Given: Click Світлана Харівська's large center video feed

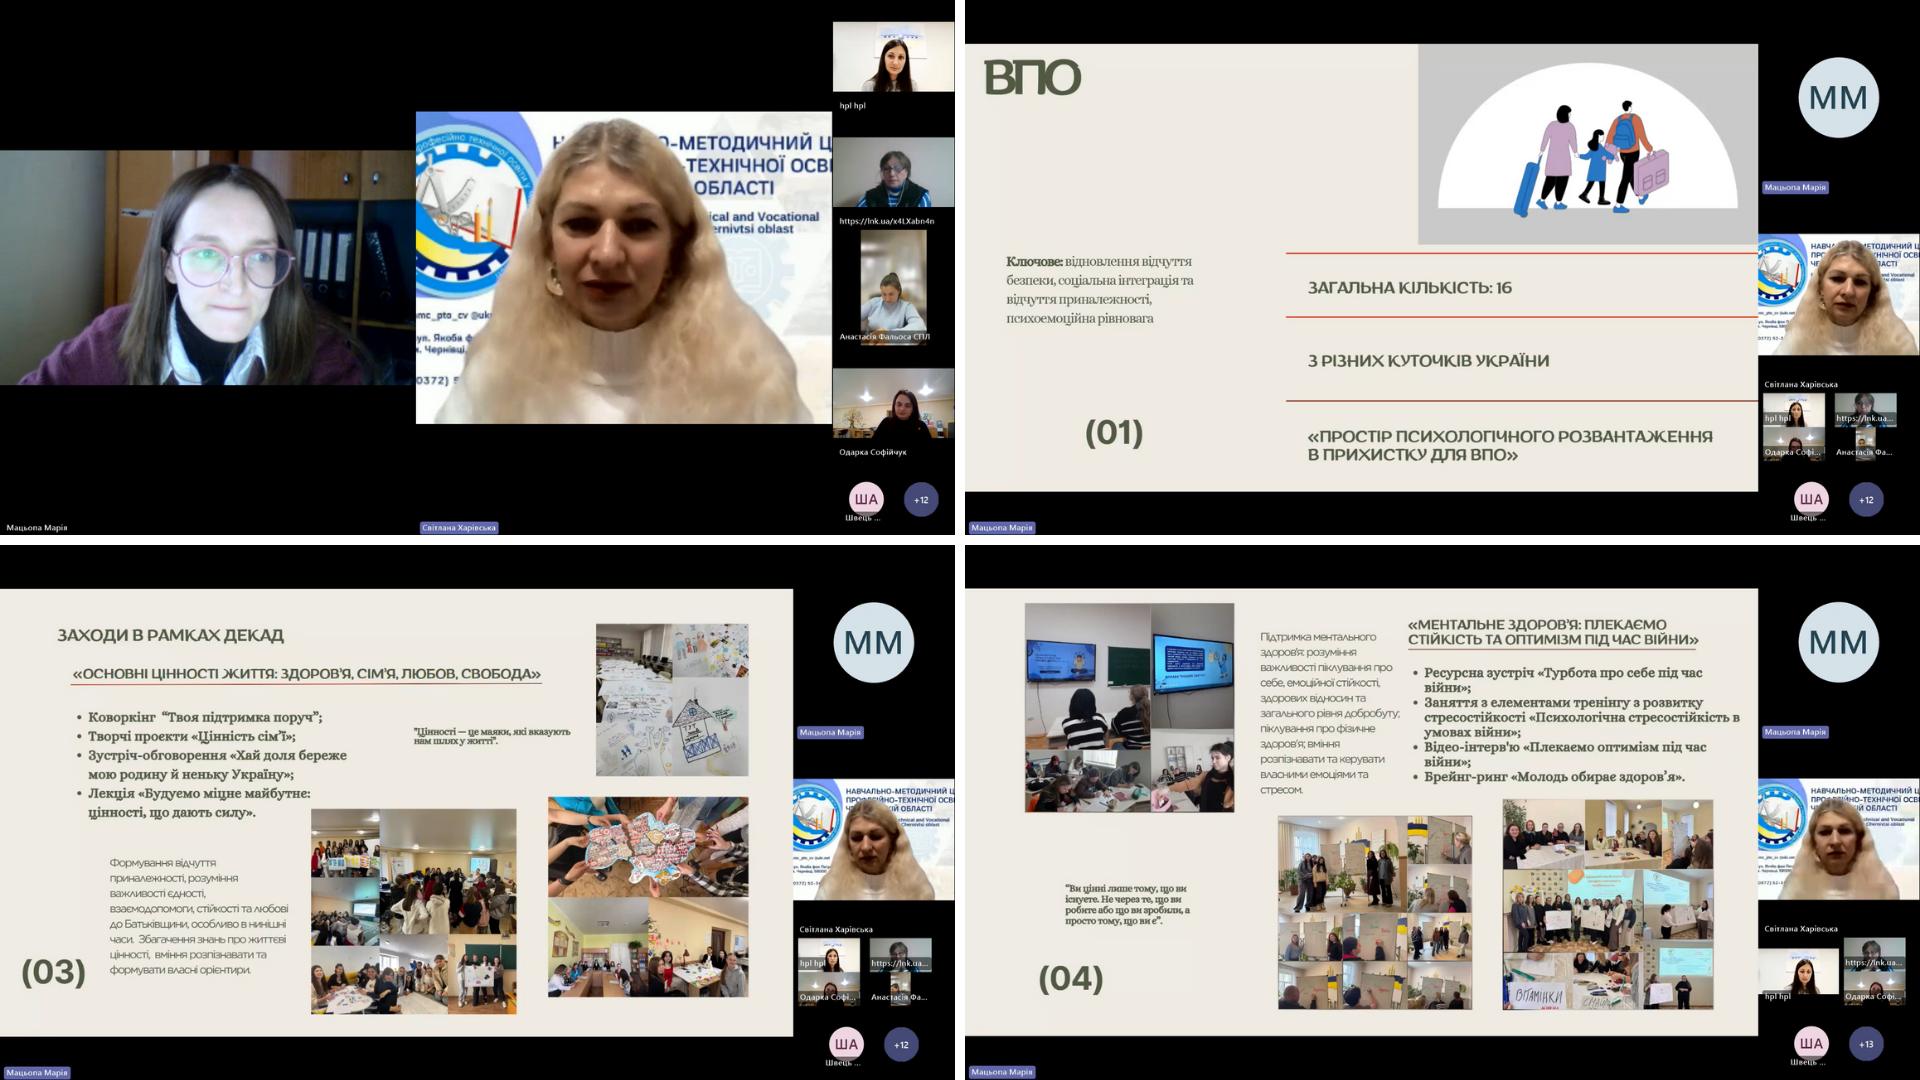Looking at the screenshot, I should [623, 268].
